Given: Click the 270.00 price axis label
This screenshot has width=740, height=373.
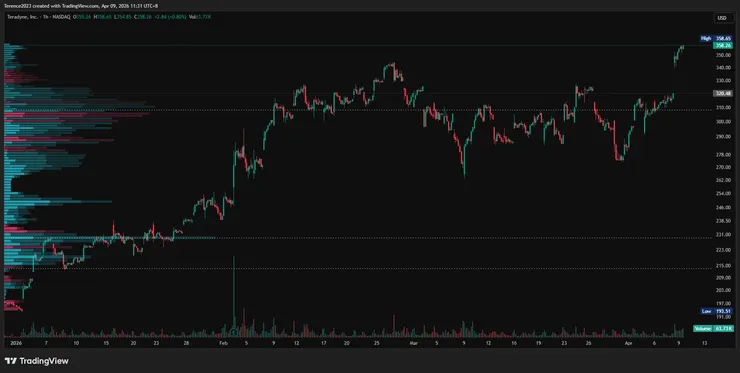Looking at the screenshot, I should click(x=723, y=167).
